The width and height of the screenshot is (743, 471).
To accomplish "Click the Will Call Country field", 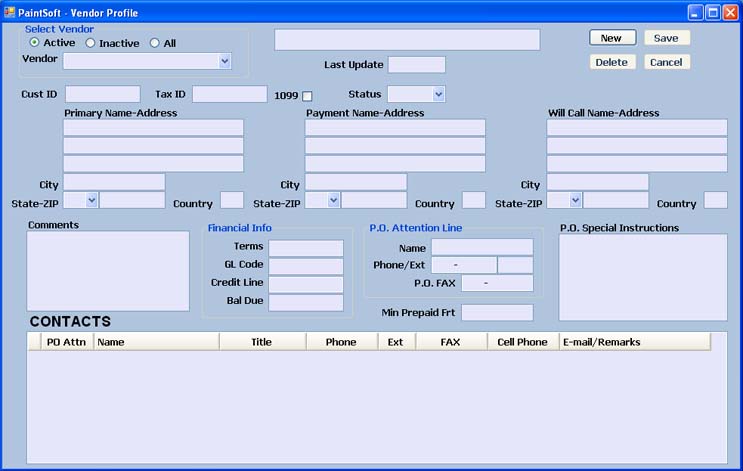I will [716, 200].
